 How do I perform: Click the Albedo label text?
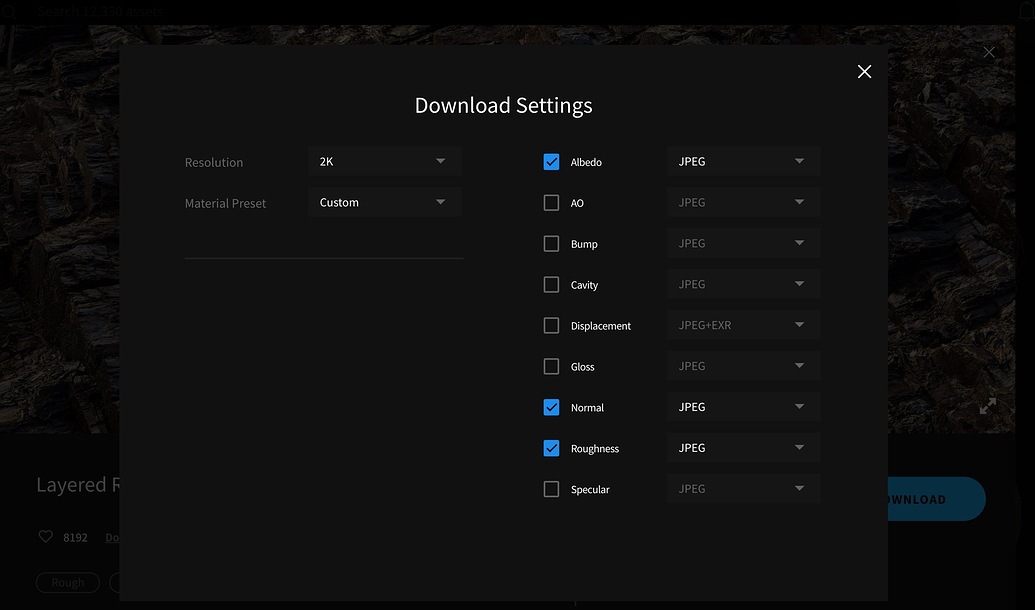(x=586, y=162)
